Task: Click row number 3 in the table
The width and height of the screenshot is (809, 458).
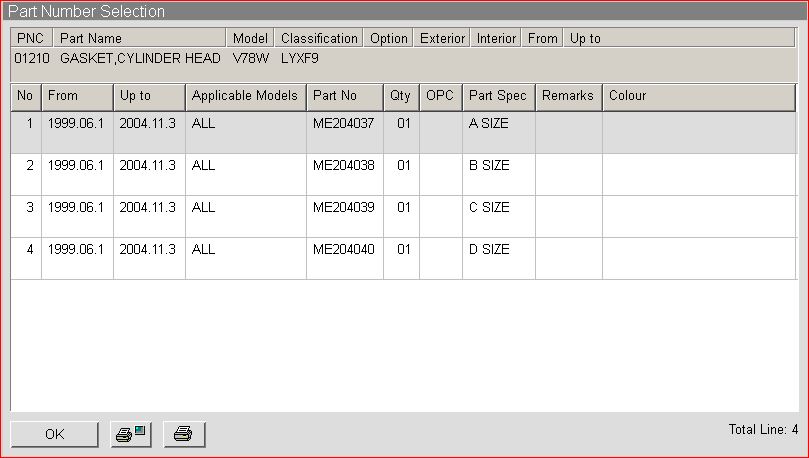Action: pyautogui.click(x=27, y=208)
